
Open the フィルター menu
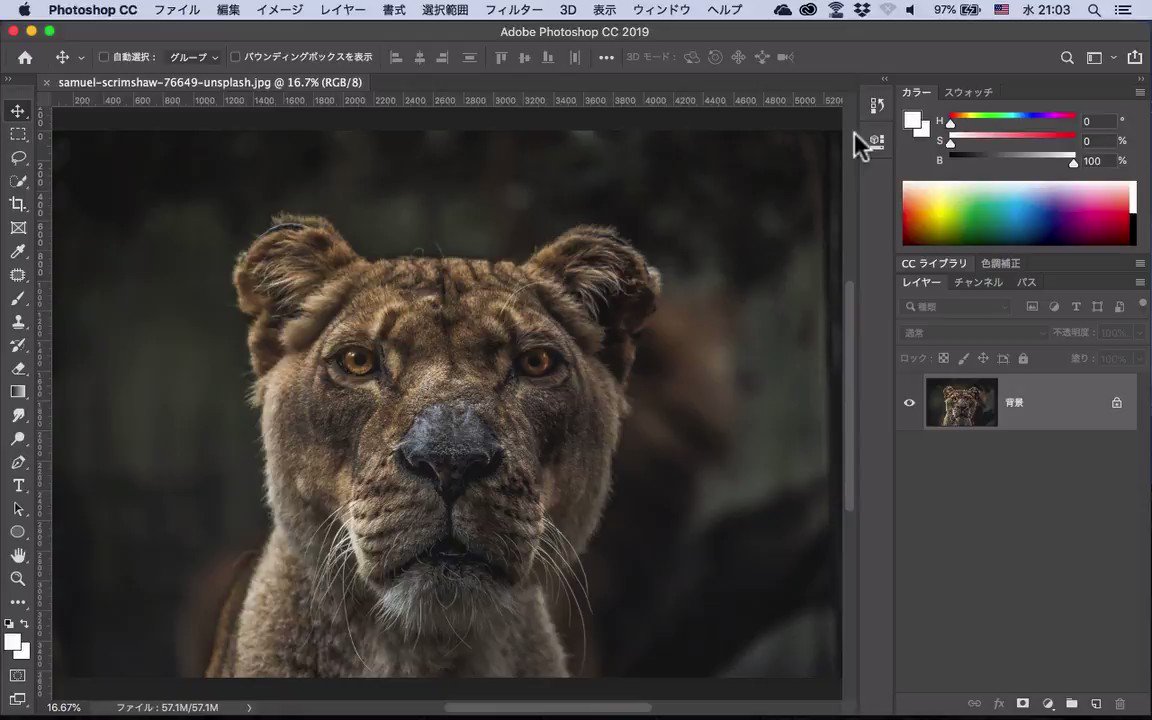(x=513, y=10)
